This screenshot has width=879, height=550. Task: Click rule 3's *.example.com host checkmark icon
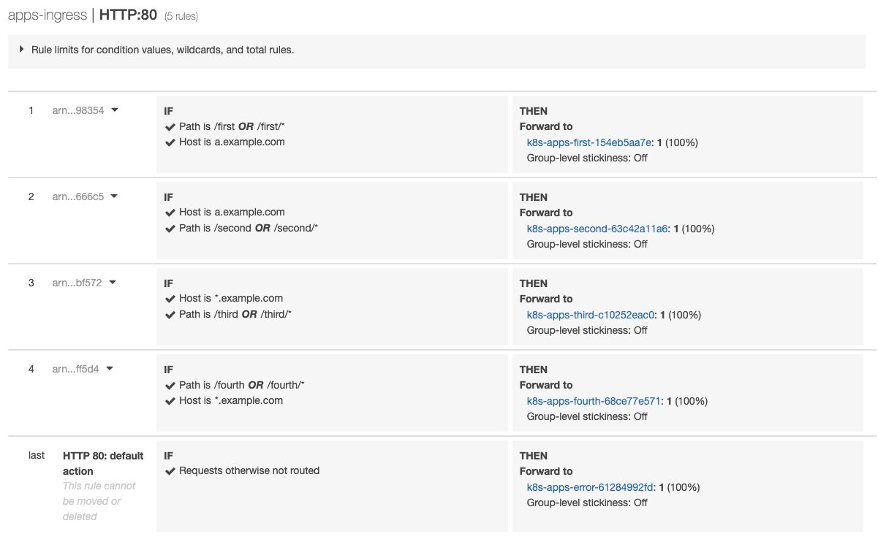tap(170, 299)
